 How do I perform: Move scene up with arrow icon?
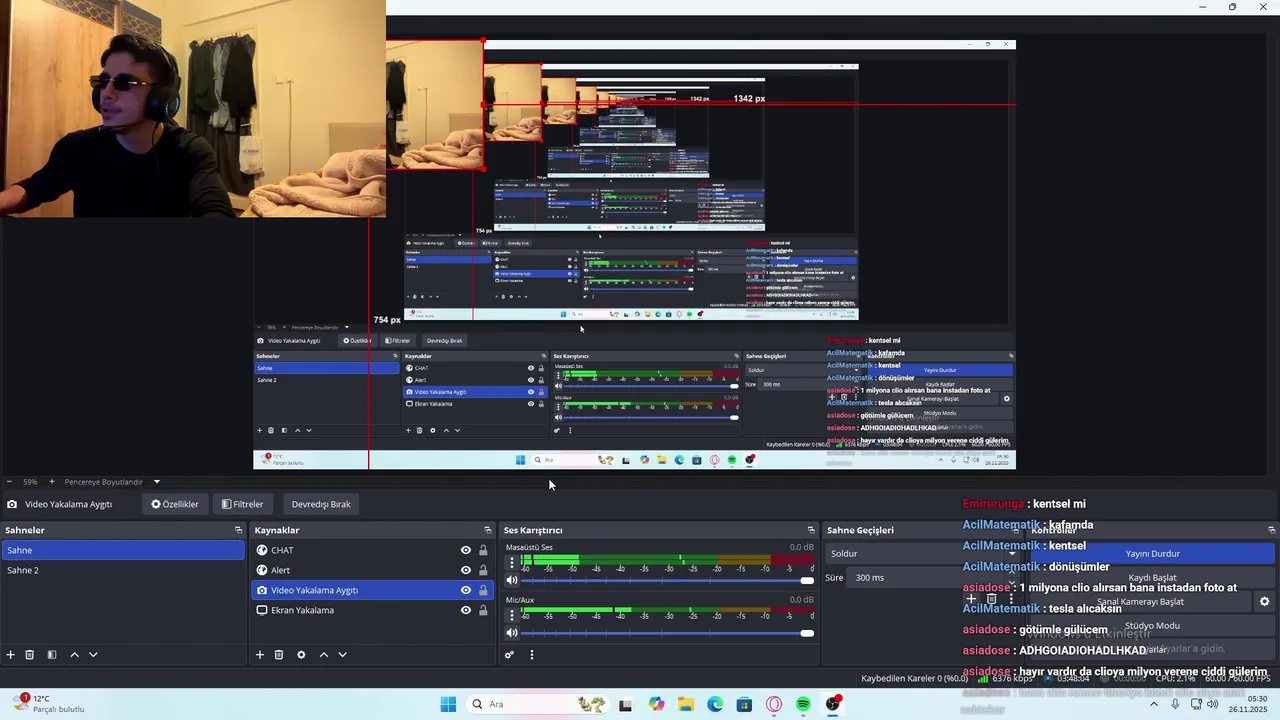click(74, 655)
